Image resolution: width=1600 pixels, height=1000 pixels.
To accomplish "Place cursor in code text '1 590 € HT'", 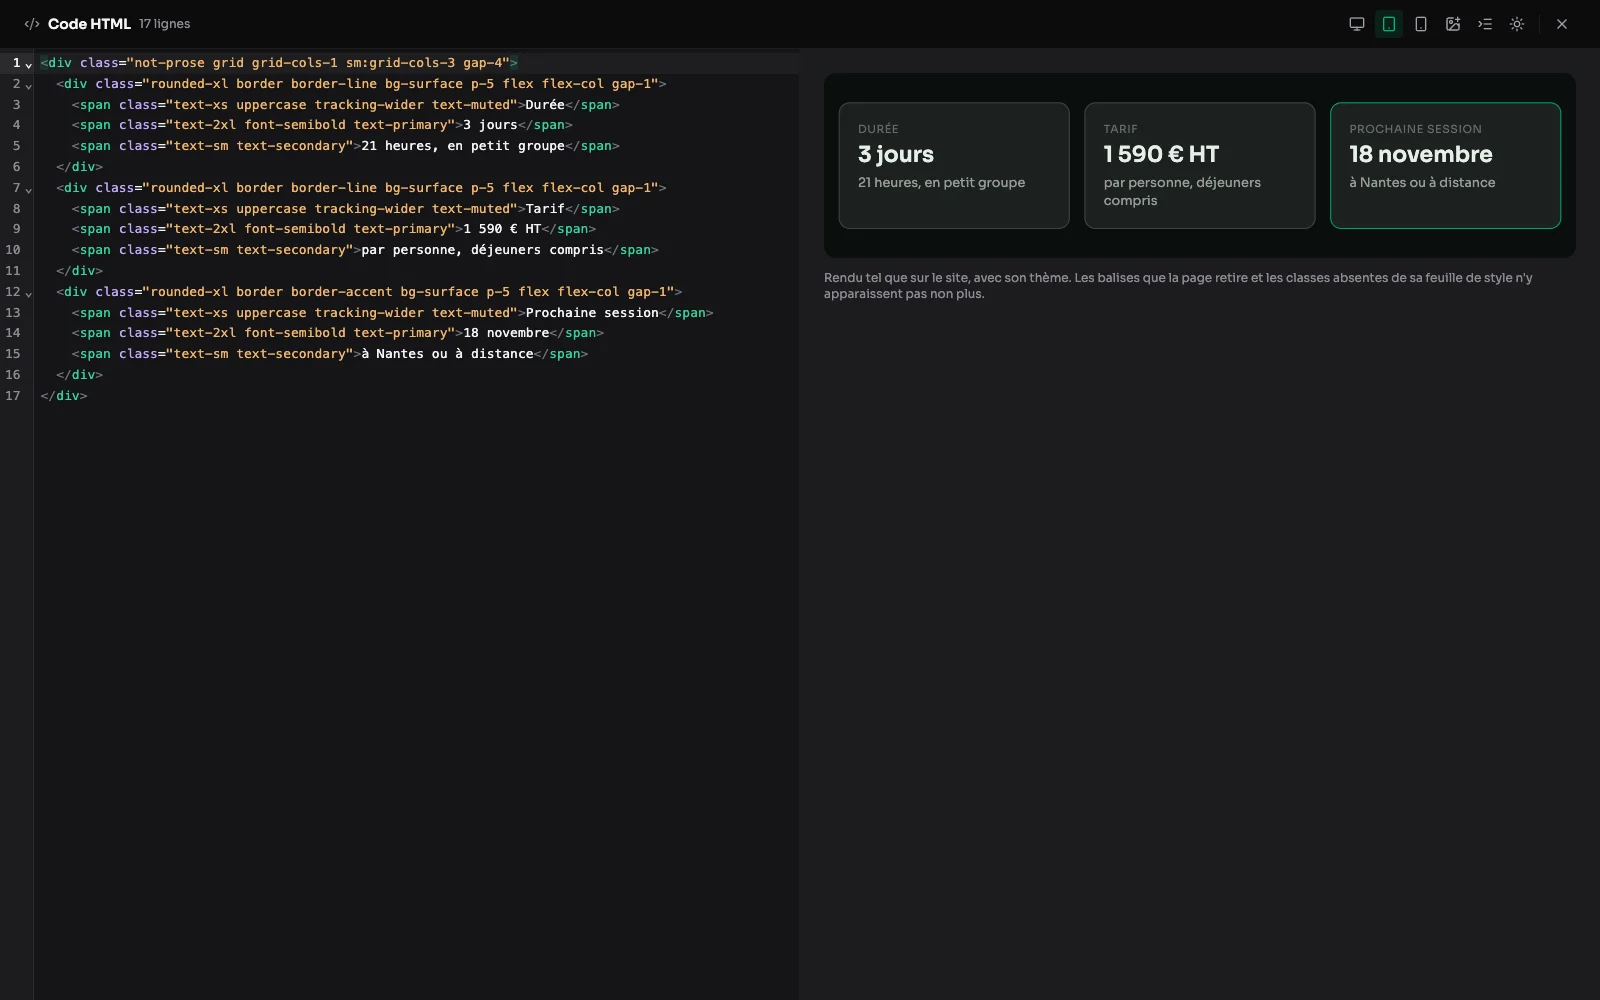I will pyautogui.click(x=502, y=229).
